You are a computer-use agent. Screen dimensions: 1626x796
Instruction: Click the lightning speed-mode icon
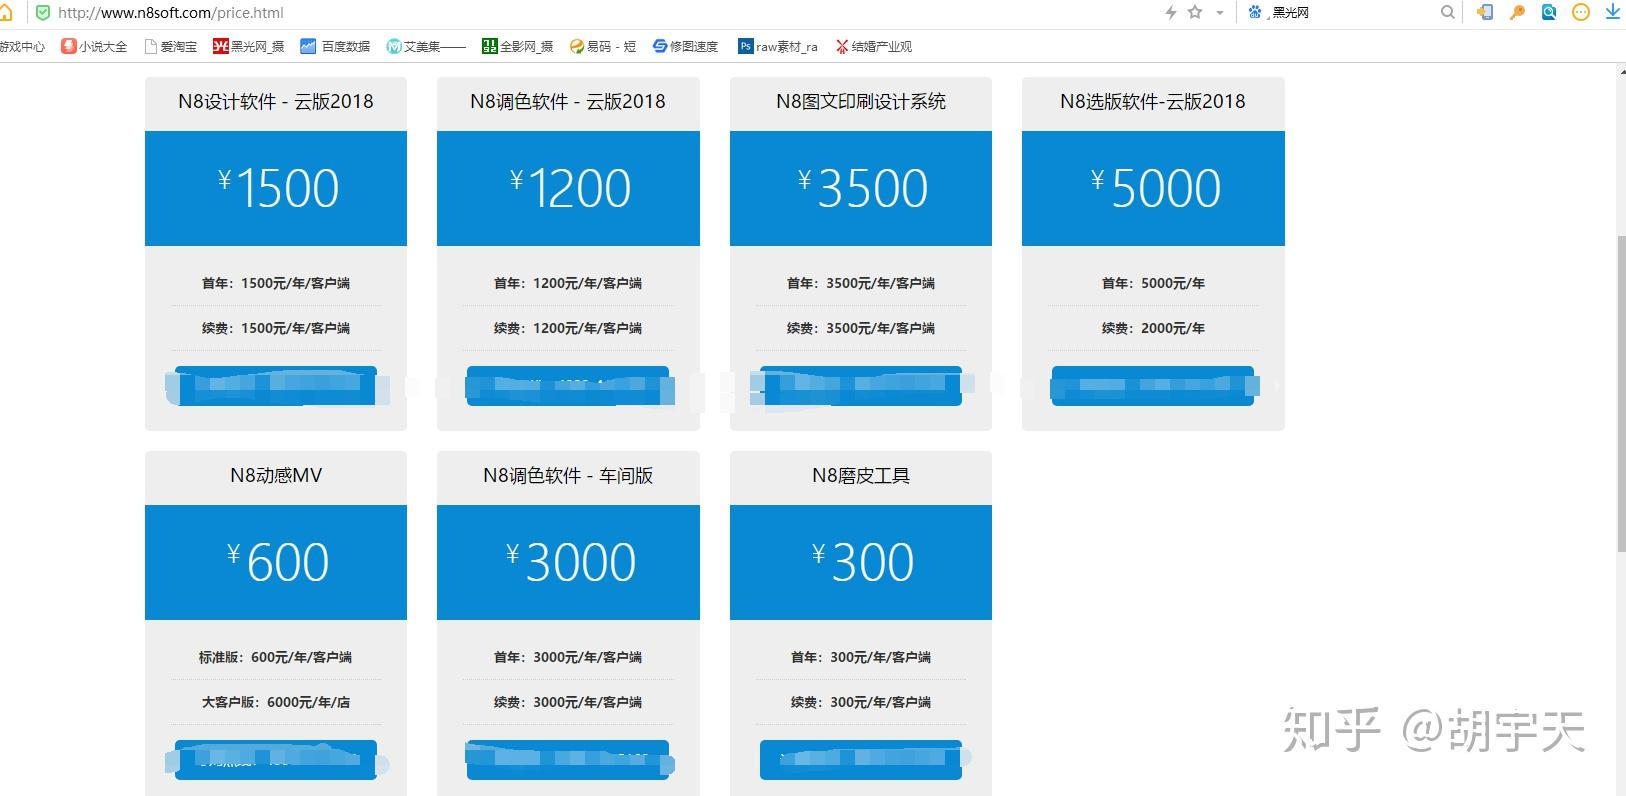1171,13
